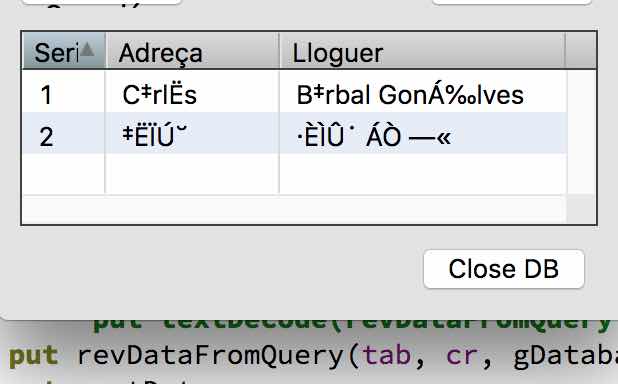618x384 pixels.
Task: Sort table by Adreça column
Action: tap(193, 51)
